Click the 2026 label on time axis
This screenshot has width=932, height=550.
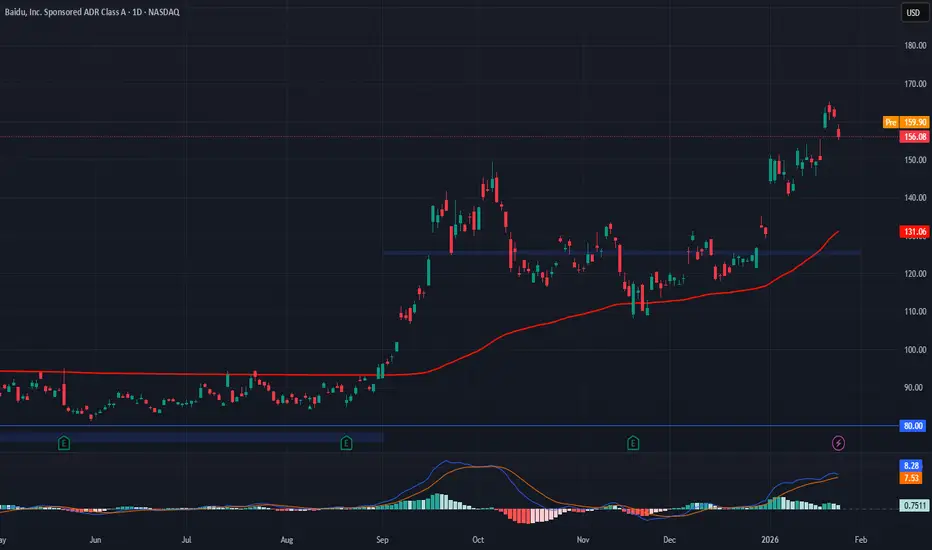point(770,540)
